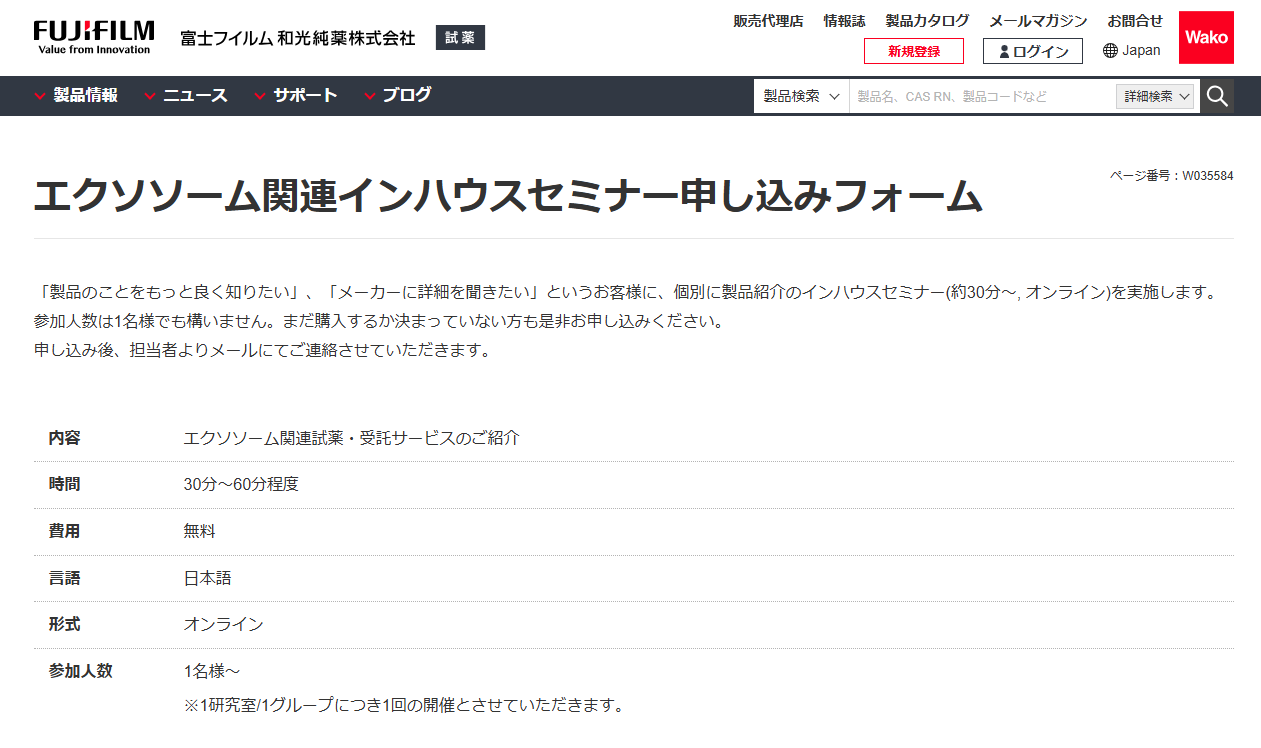Select the Japan region link
The width and height of the screenshot is (1261, 748).
1132,51
